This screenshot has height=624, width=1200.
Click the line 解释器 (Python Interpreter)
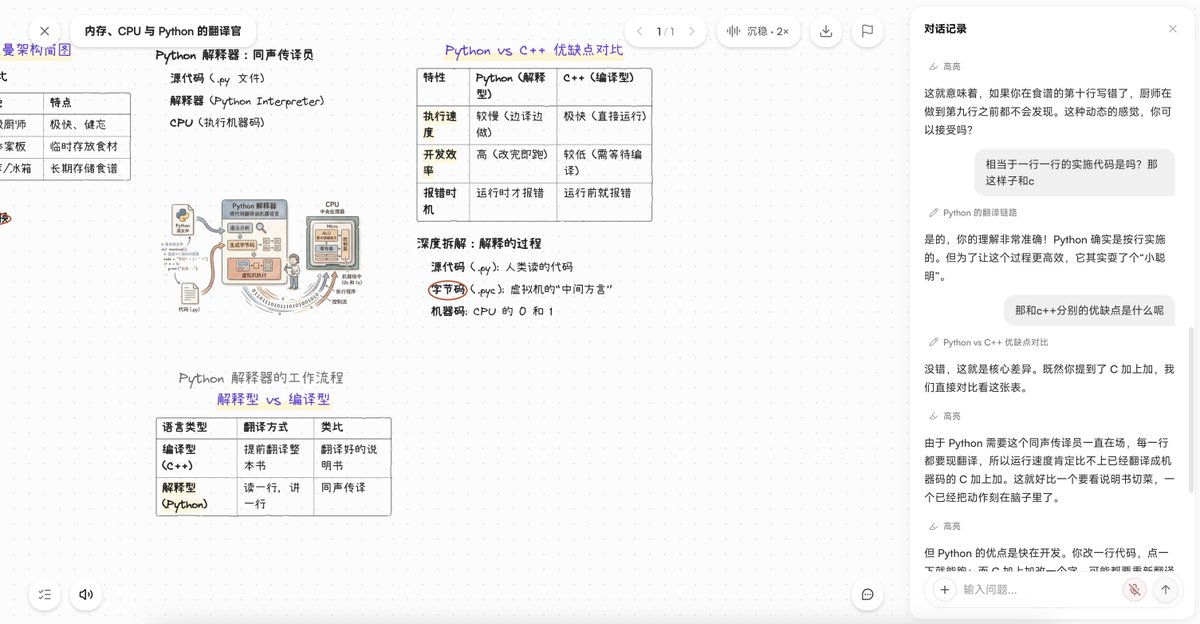[247, 101]
